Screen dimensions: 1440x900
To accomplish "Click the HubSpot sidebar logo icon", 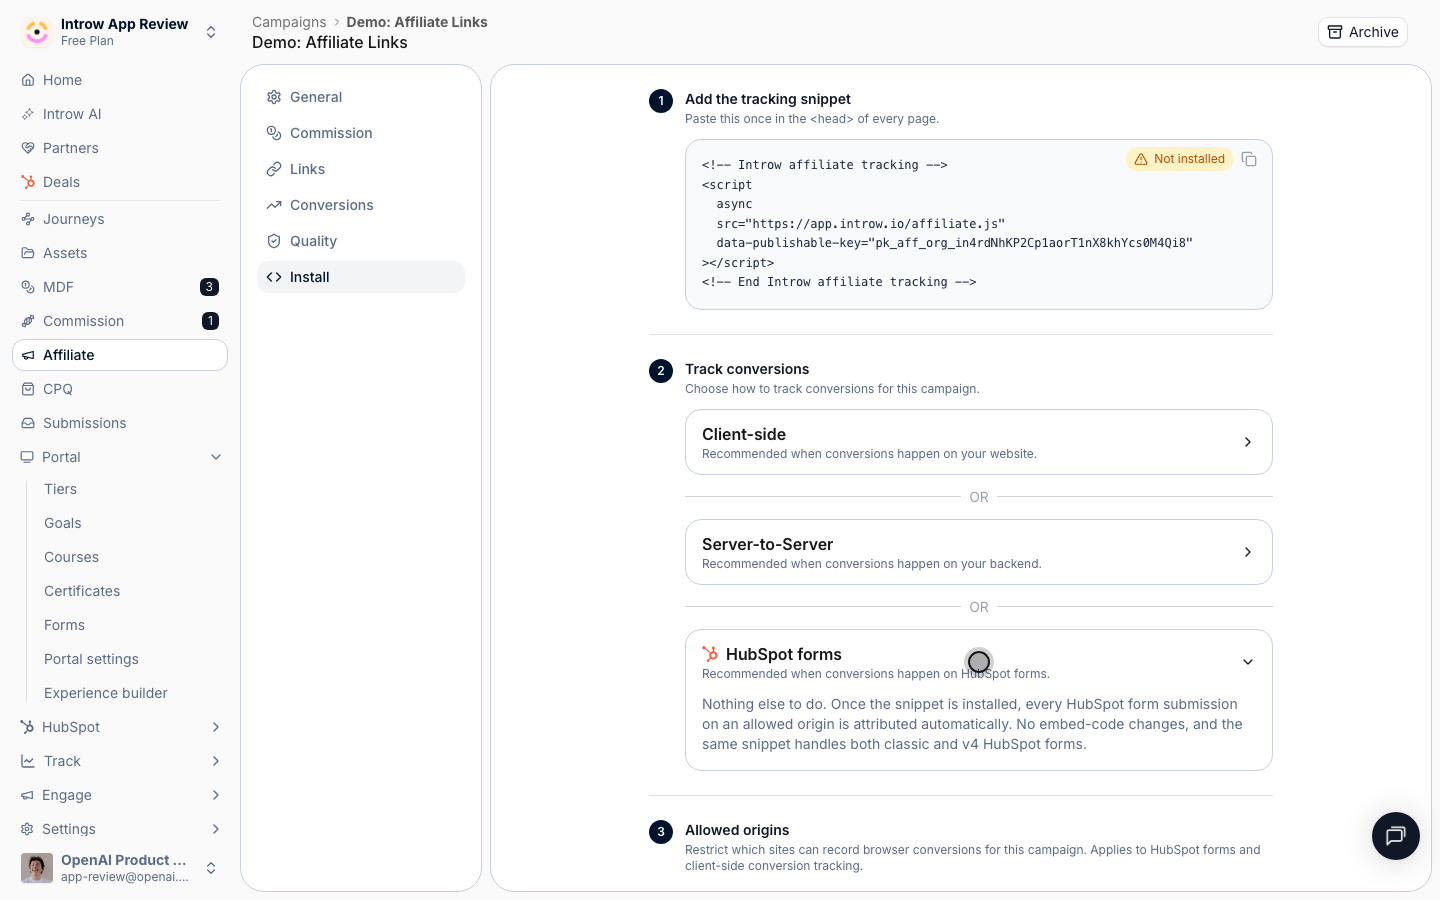I will [x=27, y=727].
